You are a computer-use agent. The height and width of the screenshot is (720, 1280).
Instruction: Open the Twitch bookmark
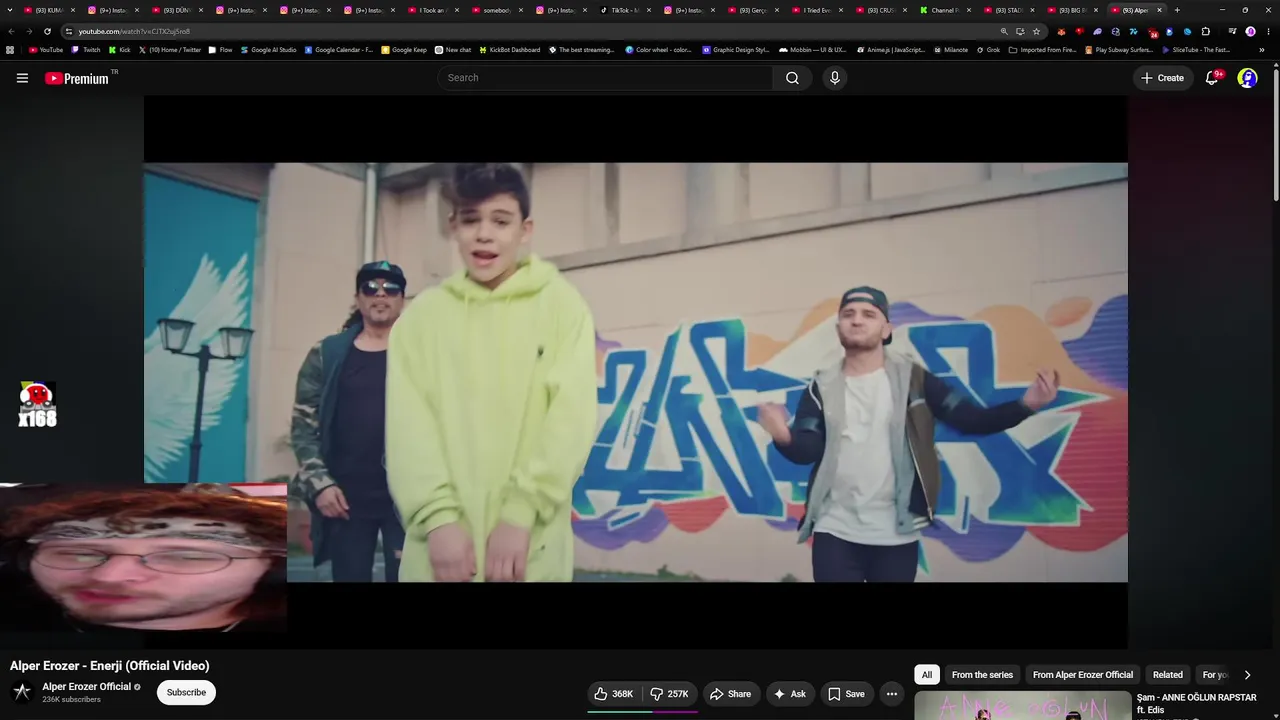coord(86,50)
